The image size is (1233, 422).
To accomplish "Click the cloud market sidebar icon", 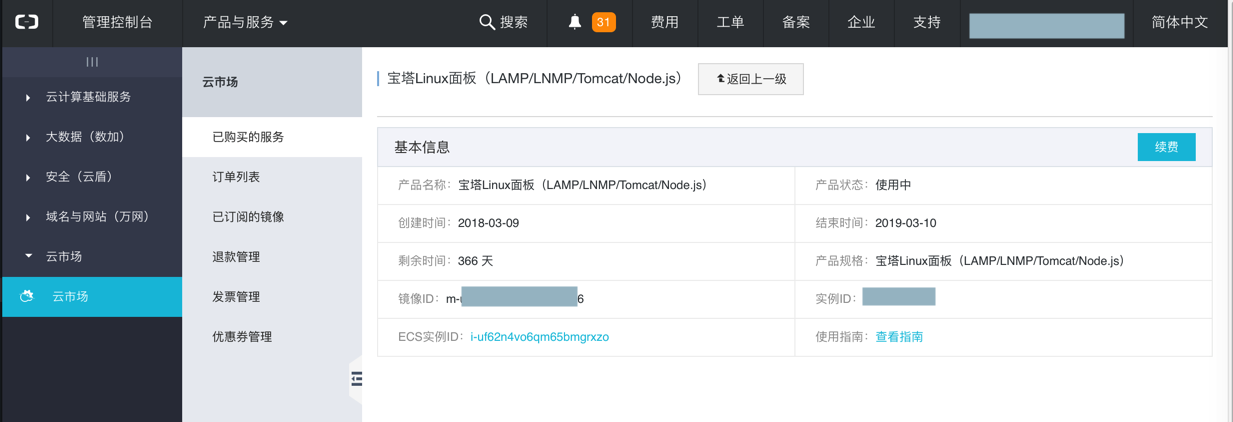I will pos(27,297).
